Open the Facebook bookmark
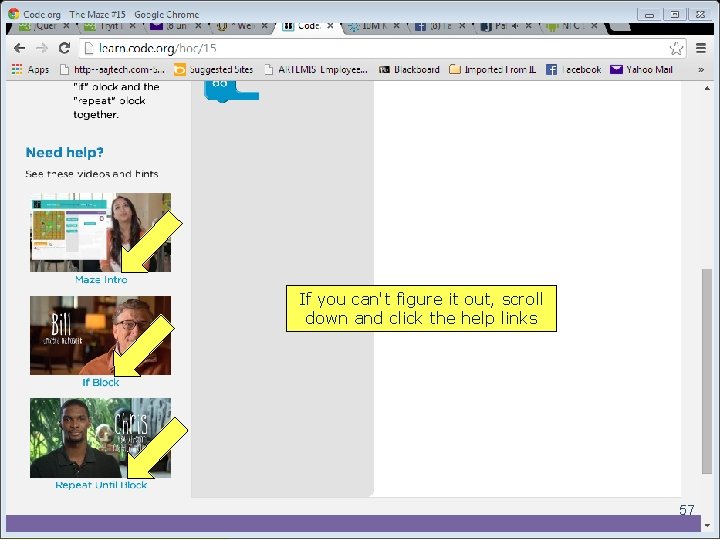Screen dimensions: 720x540 tap(574, 69)
